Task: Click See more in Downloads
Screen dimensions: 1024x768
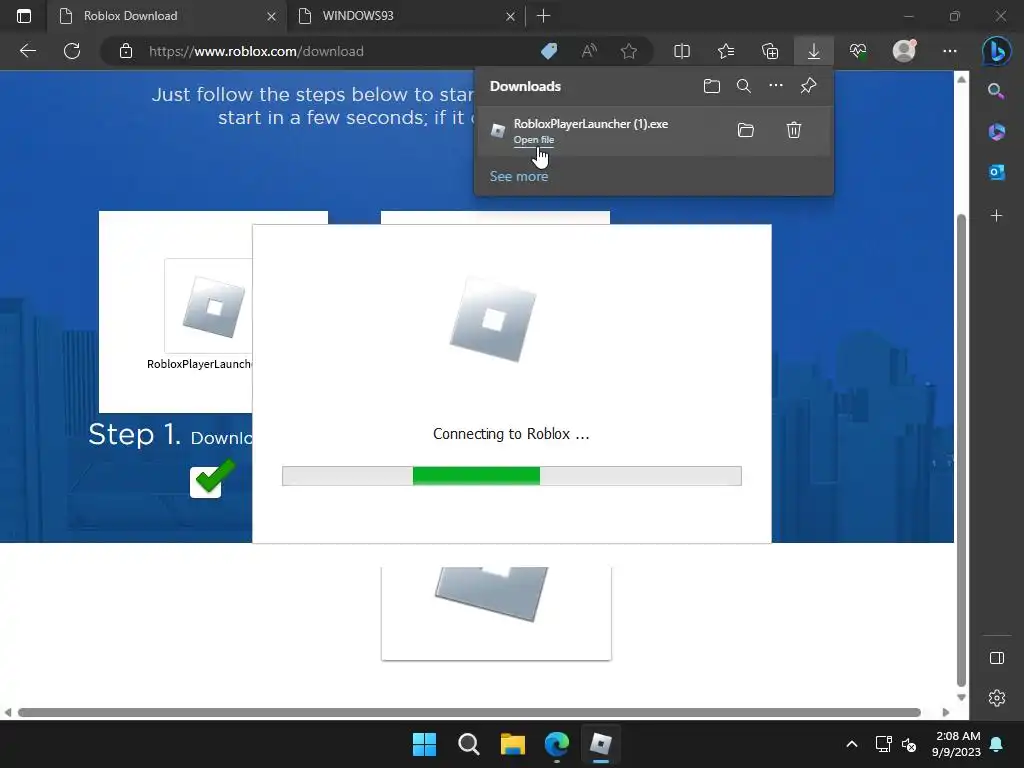Action: point(519,176)
